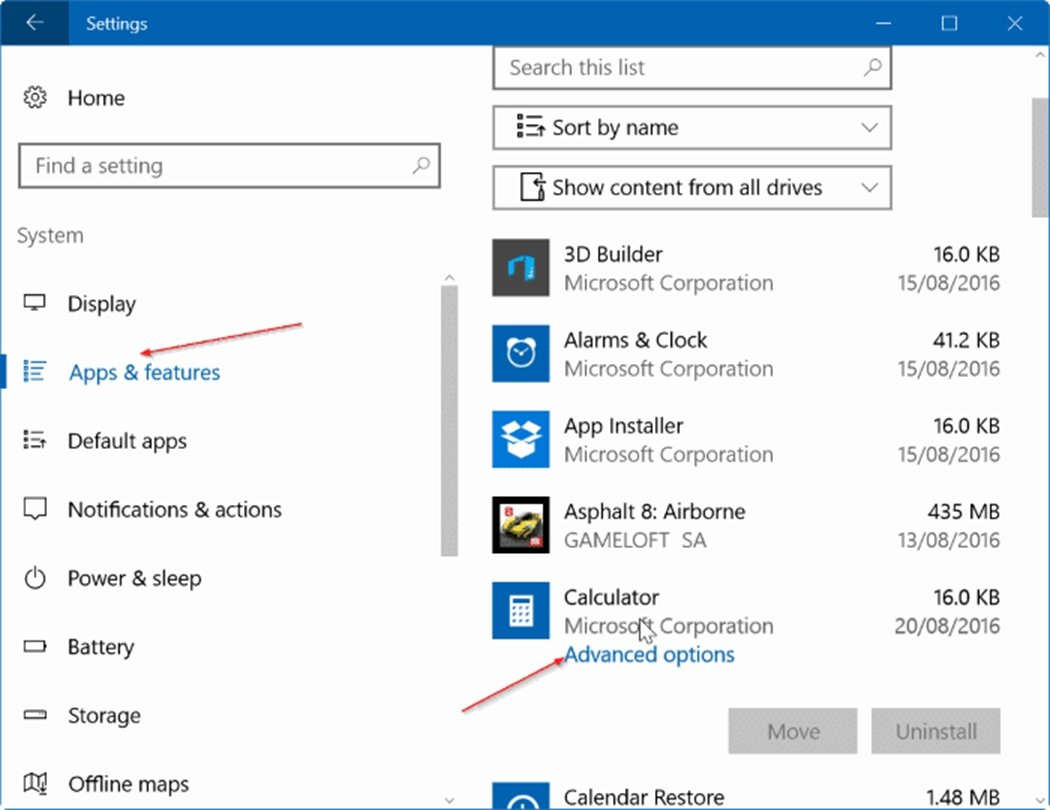Click the Battery icon in sidebar
Image resolution: width=1050 pixels, height=810 pixels.
click(36, 648)
